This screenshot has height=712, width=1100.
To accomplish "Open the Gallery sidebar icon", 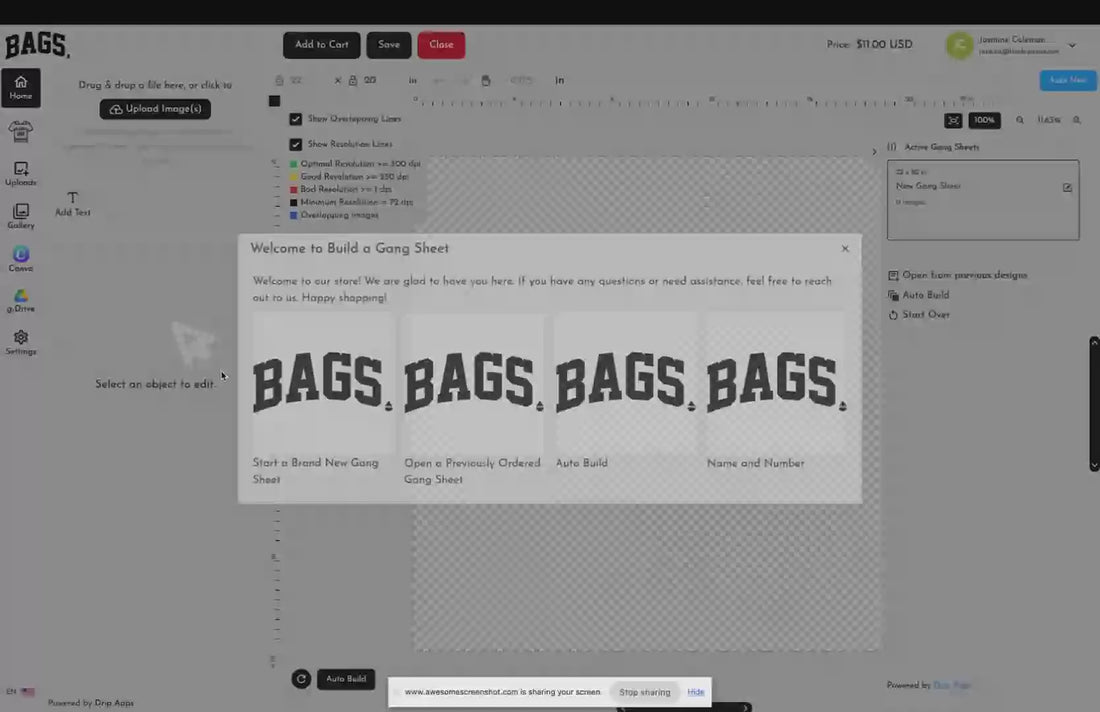I will coord(20,216).
